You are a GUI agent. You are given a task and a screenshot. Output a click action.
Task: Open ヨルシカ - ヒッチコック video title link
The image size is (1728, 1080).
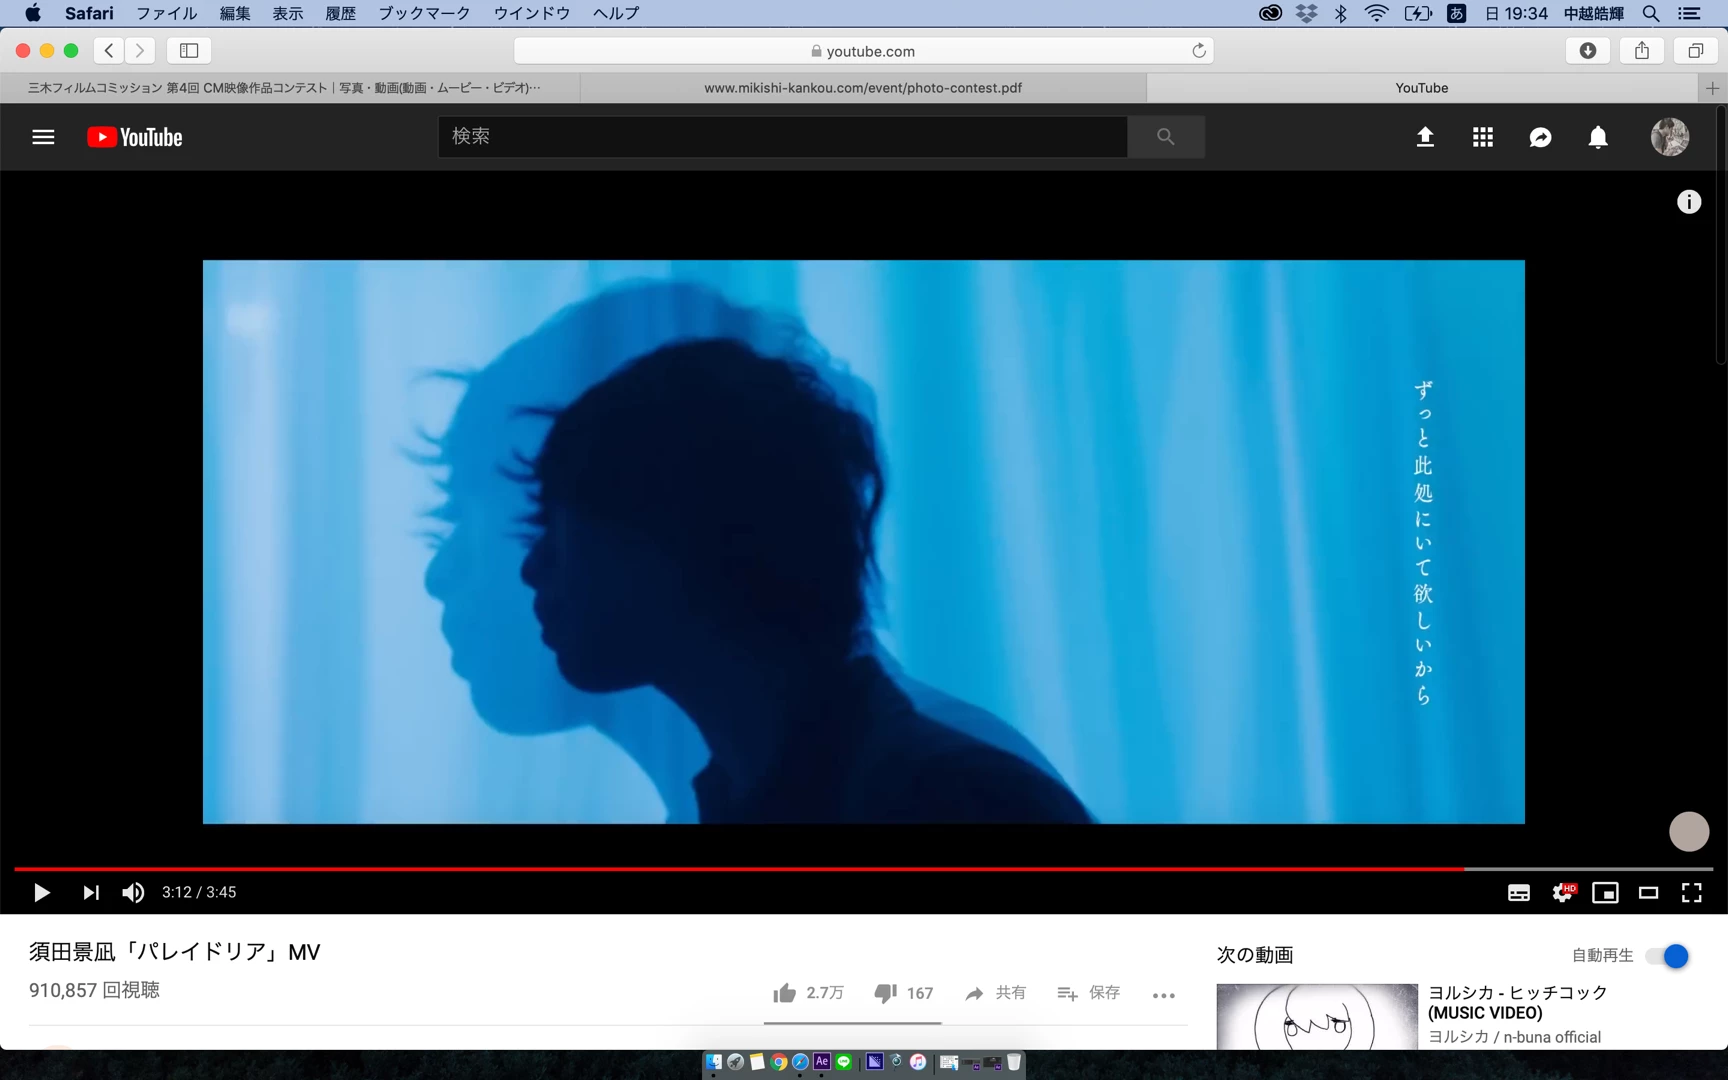click(1517, 1002)
